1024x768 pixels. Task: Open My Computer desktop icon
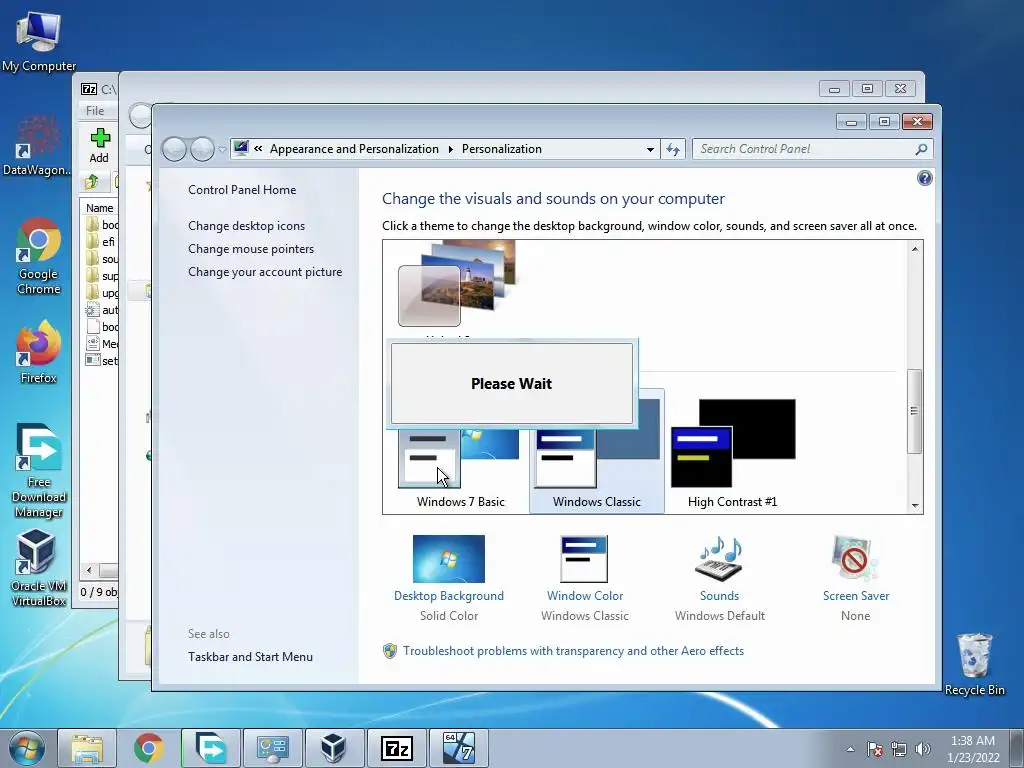click(x=39, y=40)
